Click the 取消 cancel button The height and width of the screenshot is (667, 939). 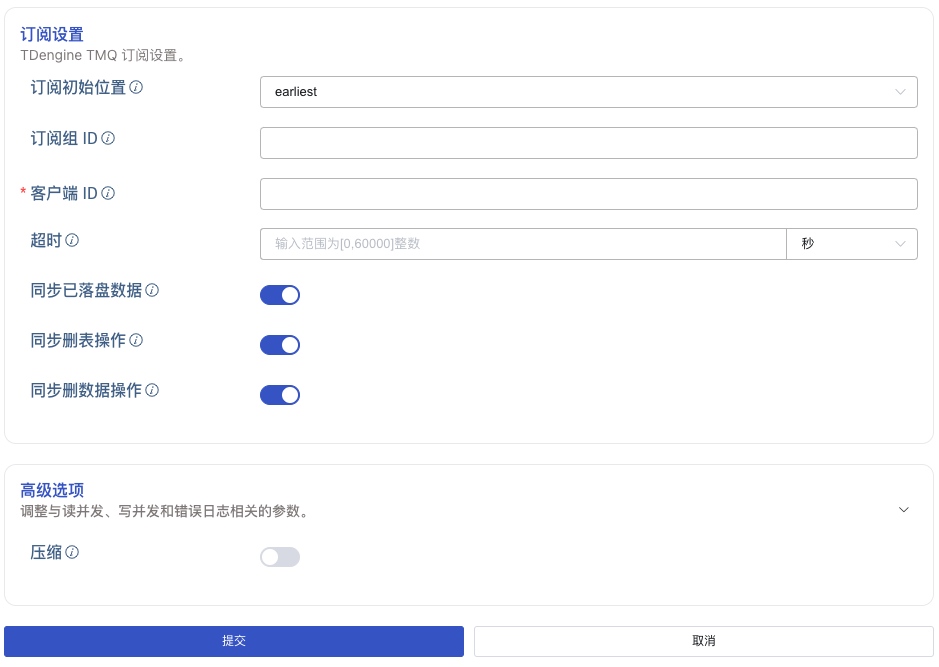(703, 641)
